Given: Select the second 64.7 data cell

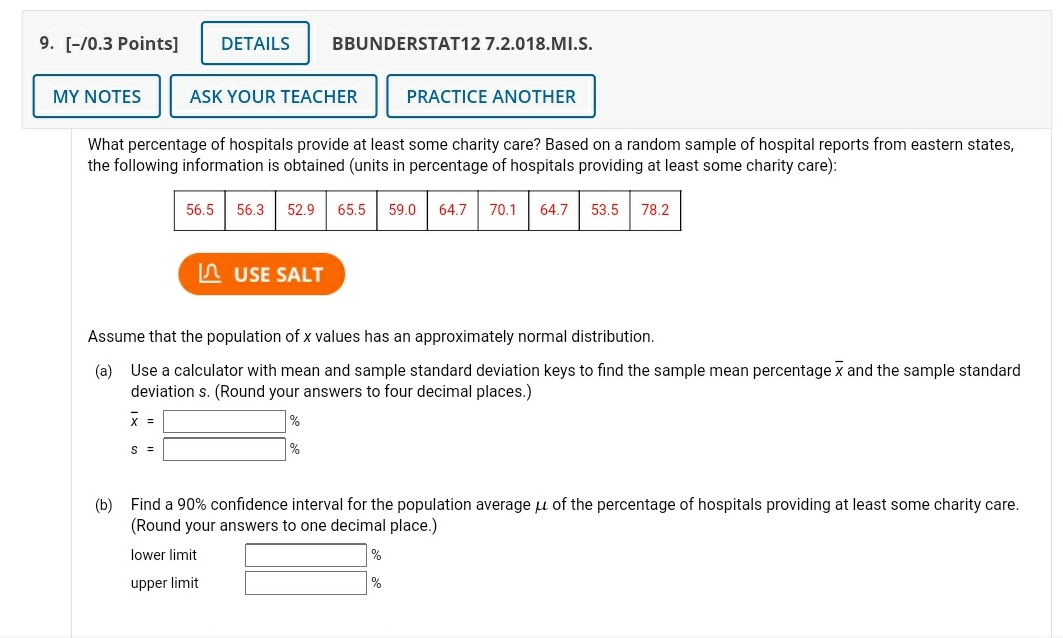Looking at the screenshot, I should coord(554,210).
